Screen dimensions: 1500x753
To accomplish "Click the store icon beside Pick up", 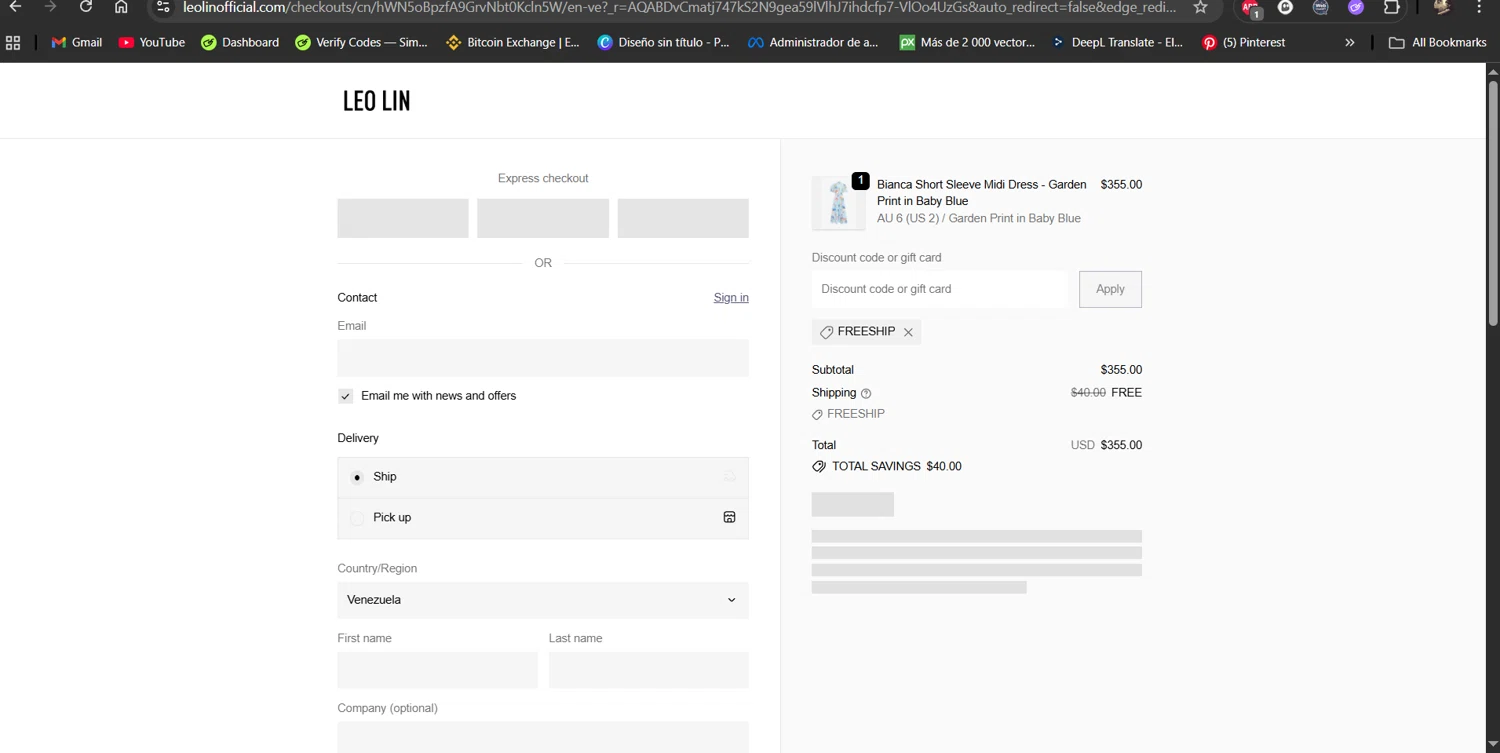I will point(729,517).
